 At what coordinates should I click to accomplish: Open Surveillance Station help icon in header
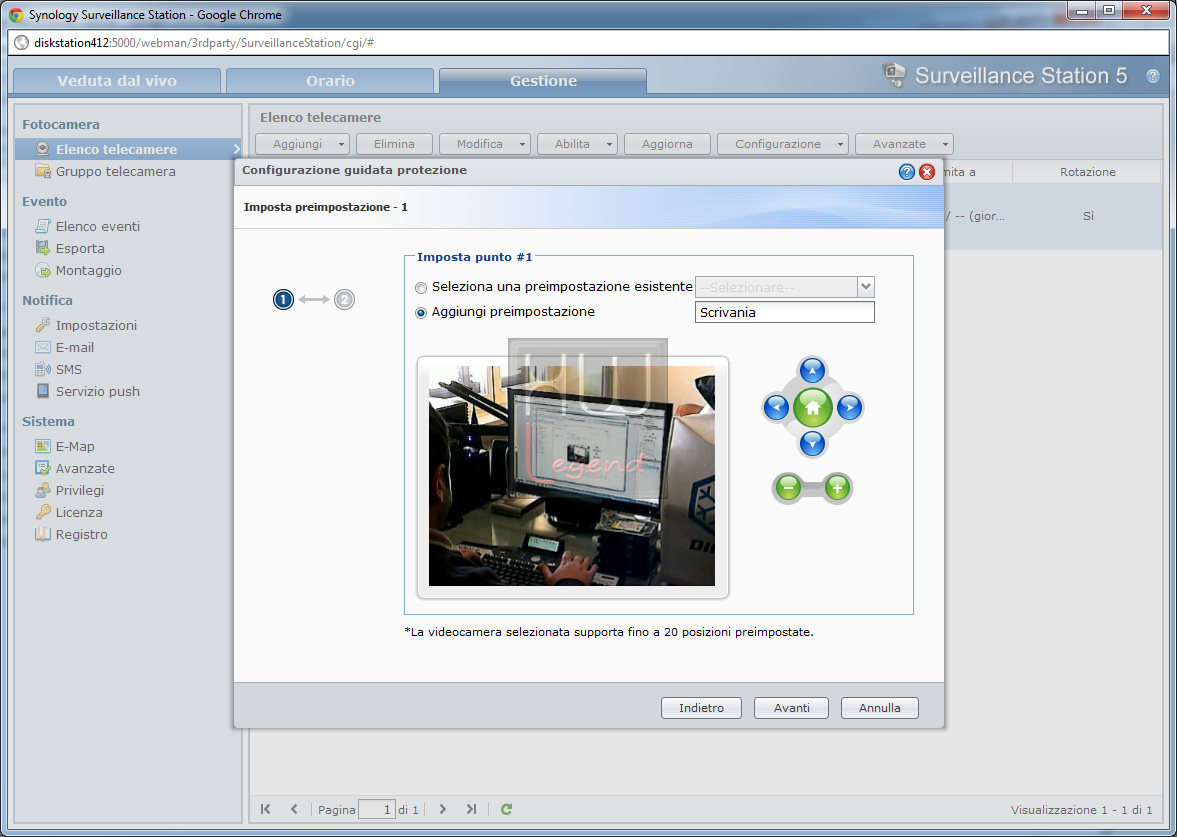(x=1152, y=76)
